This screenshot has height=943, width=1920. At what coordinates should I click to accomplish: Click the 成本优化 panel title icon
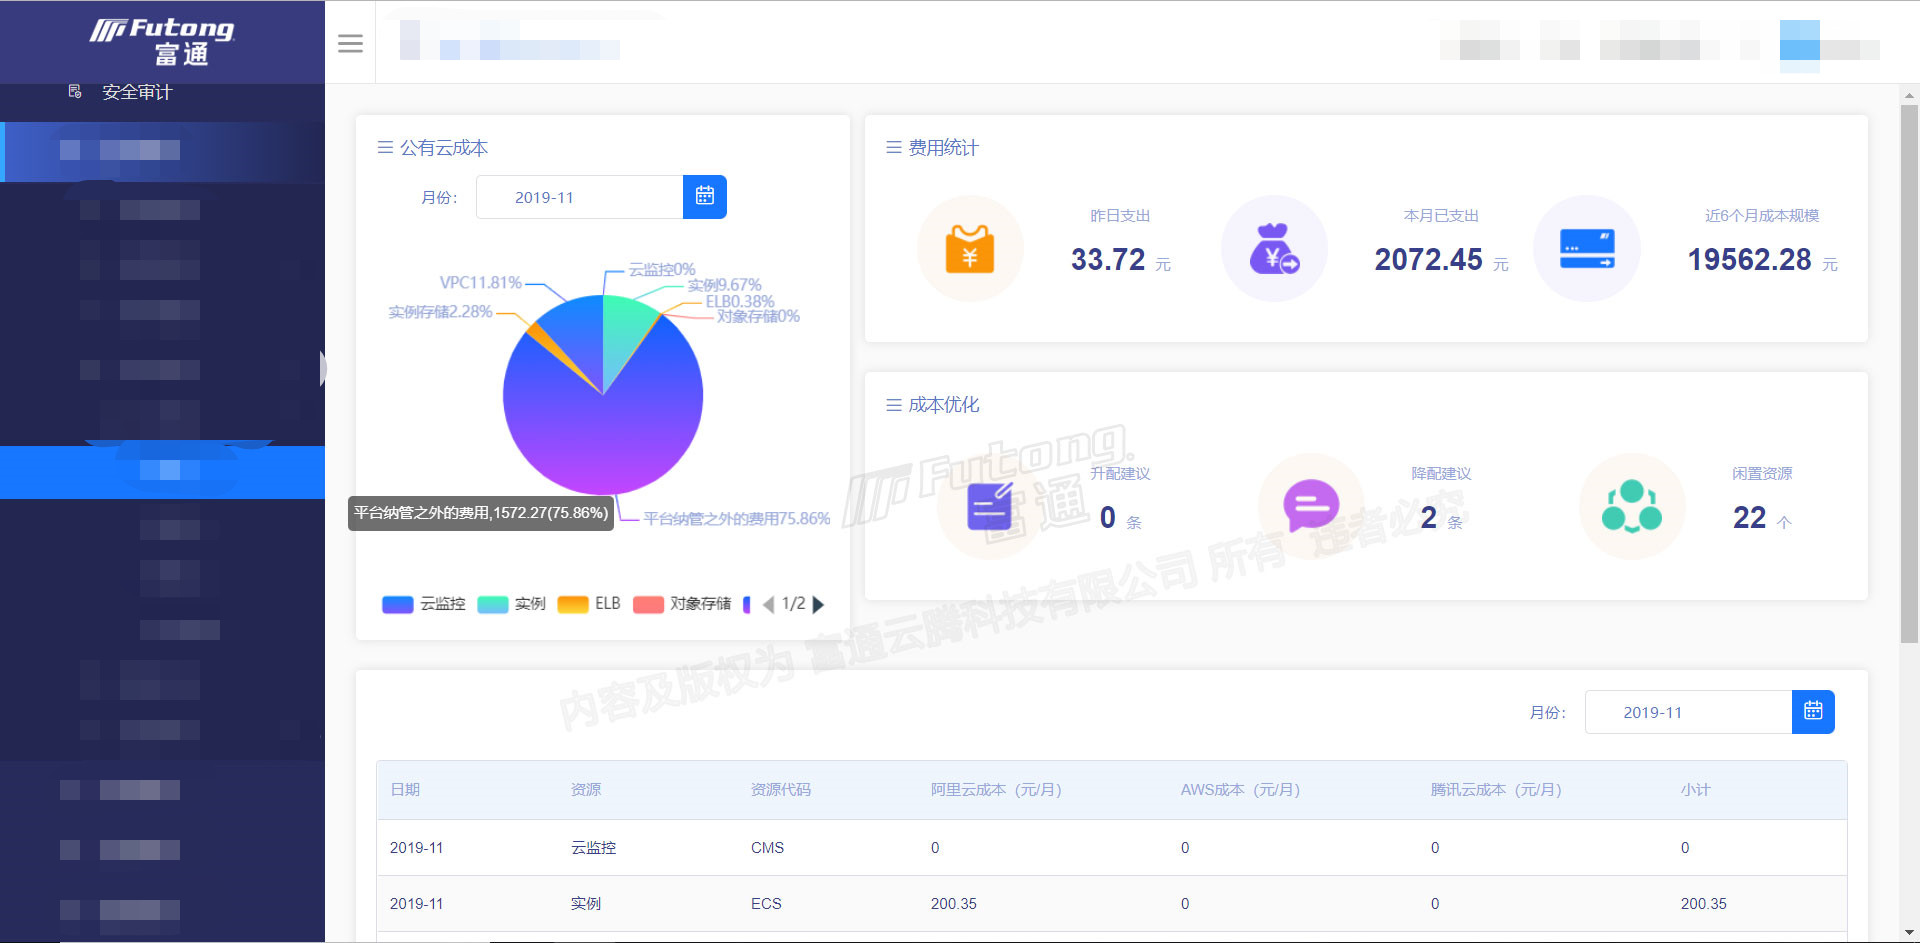(894, 405)
